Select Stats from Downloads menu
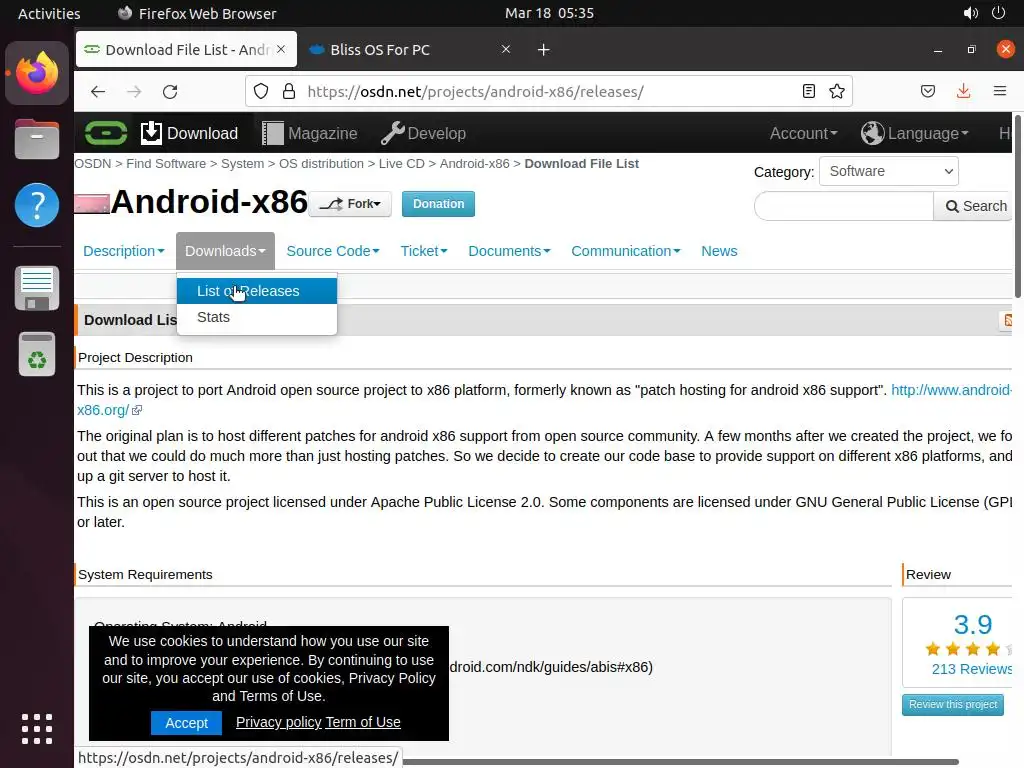The height and width of the screenshot is (768, 1024). click(x=257, y=317)
